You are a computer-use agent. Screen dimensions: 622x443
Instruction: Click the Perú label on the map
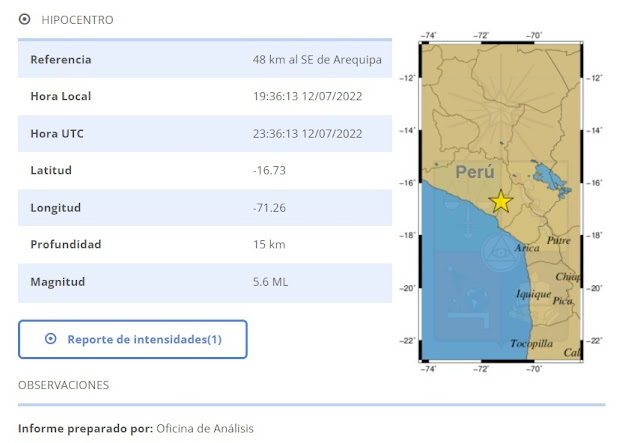tap(475, 172)
